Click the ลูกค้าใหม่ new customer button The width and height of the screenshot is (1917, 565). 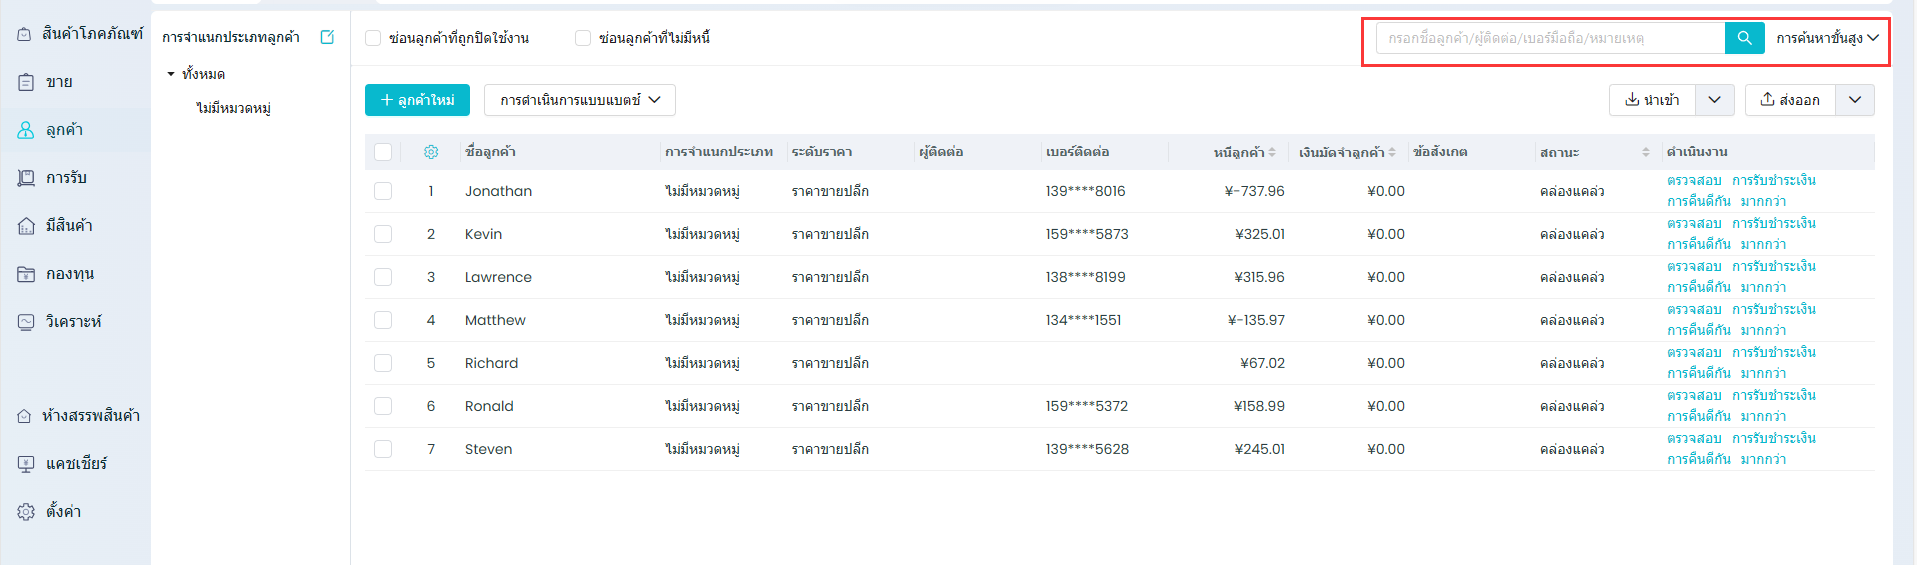(417, 100)
